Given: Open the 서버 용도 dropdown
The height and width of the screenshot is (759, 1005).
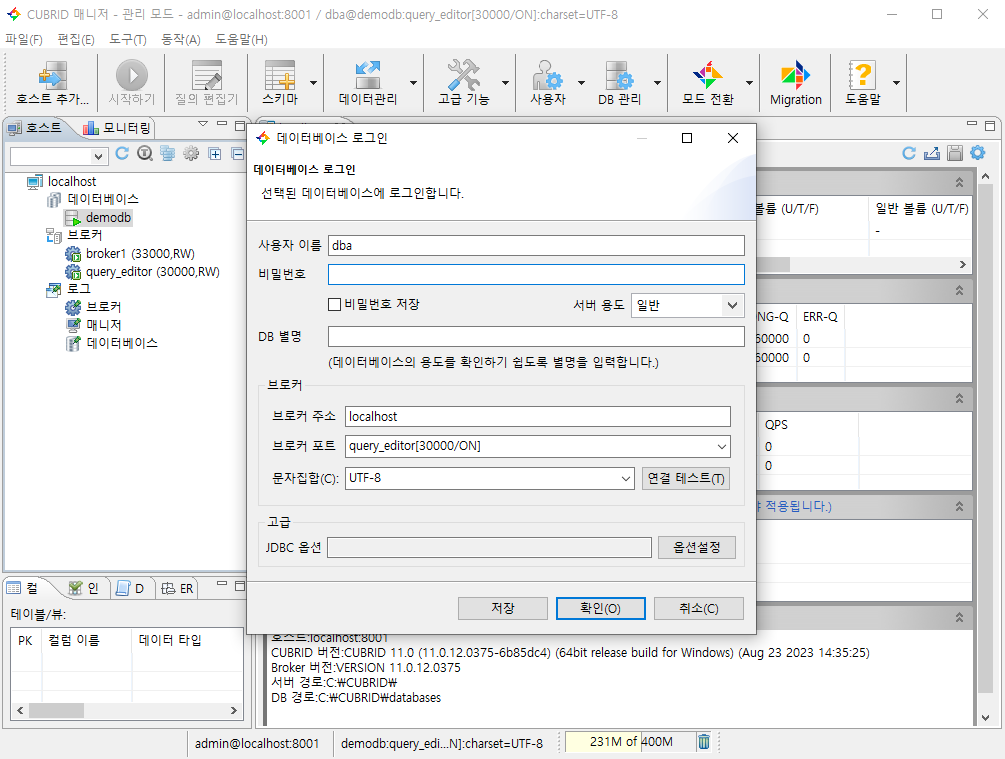Looking at the screenshot, I should [x=687, y=305].
